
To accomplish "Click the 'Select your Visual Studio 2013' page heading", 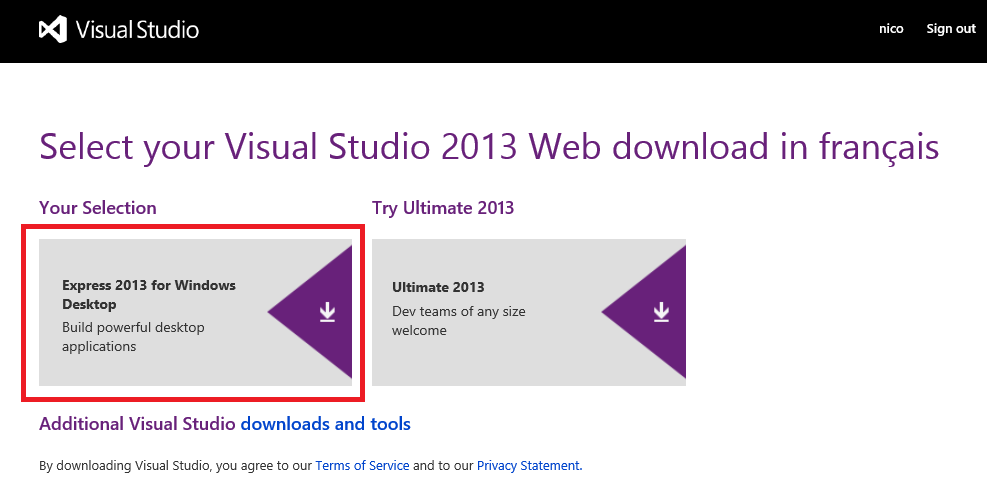I will click(489, 148).
